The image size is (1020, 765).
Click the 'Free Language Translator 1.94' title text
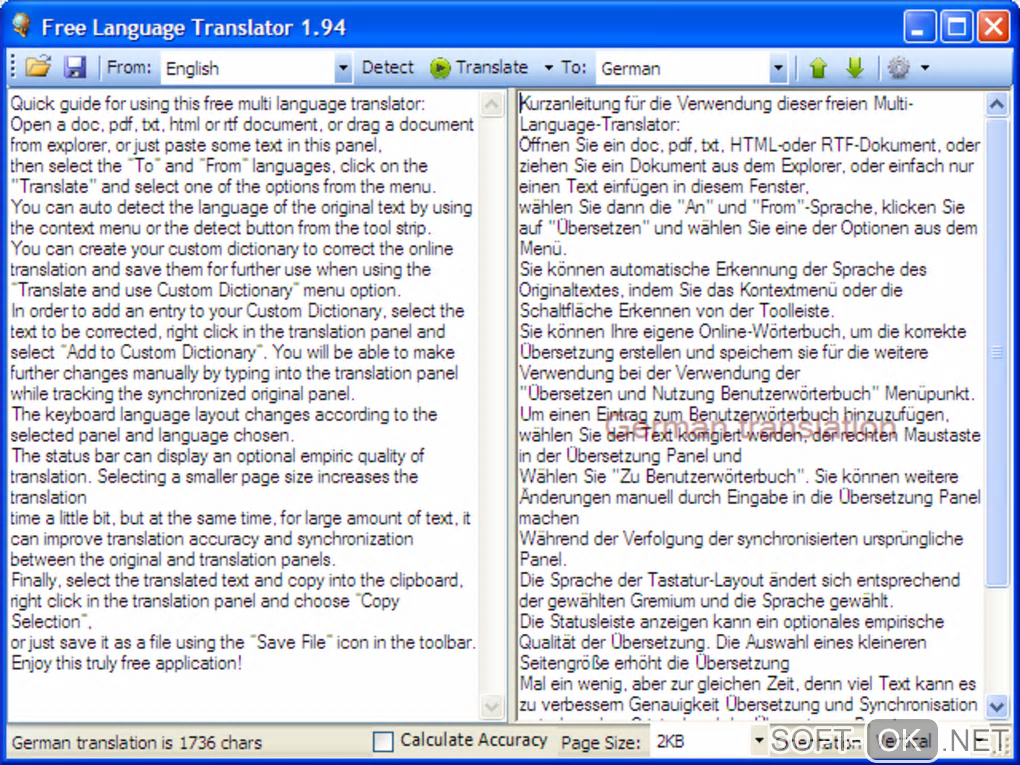click(x=193, y=27)
